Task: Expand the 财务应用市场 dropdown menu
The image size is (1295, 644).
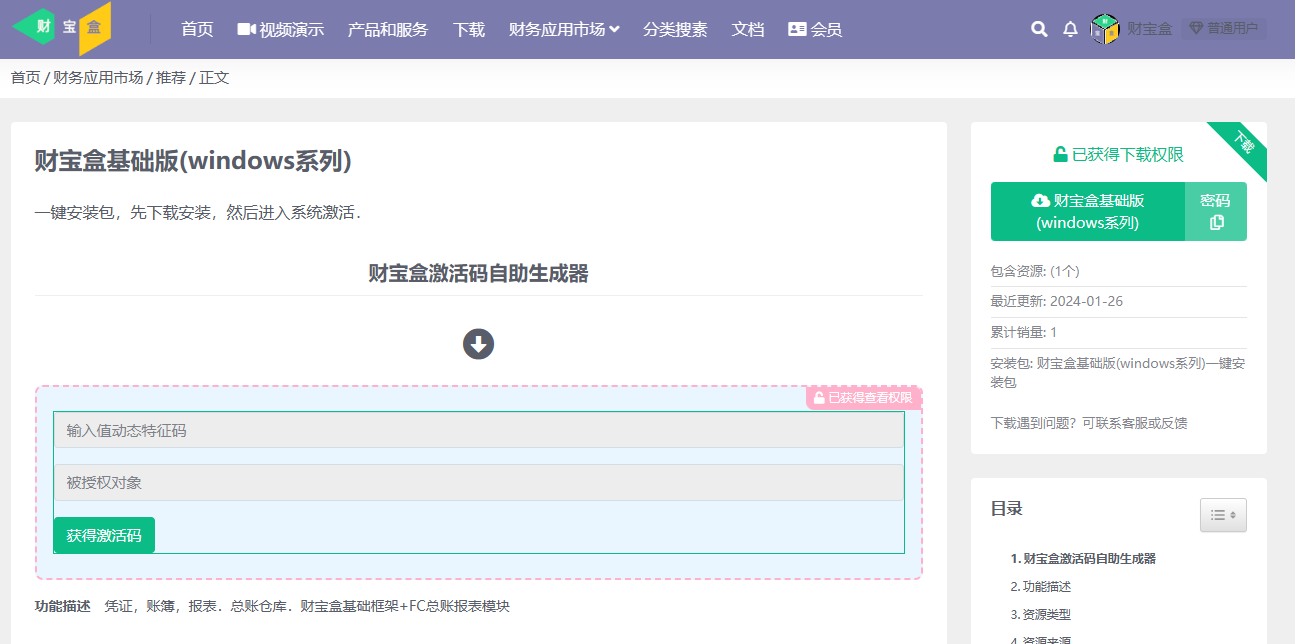Action: point(564,29)
